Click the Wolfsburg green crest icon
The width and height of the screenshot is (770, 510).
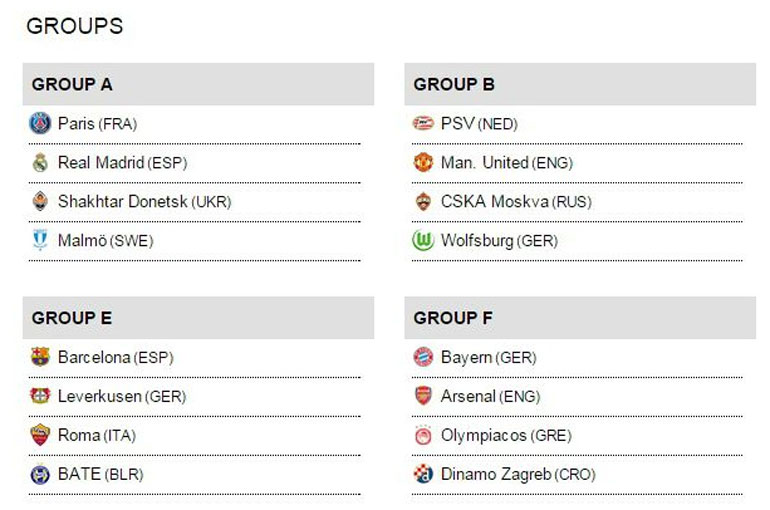423,241
